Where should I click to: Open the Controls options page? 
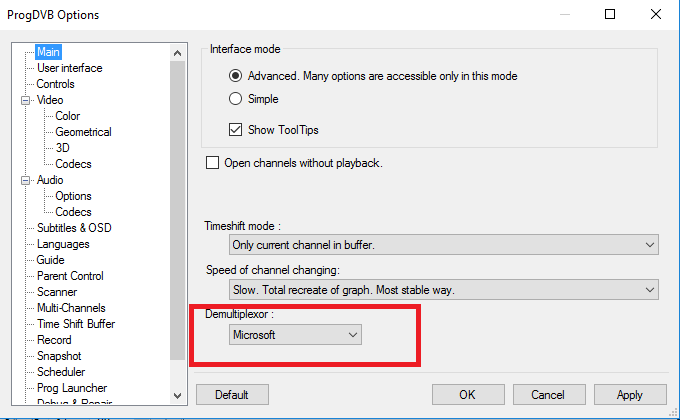click(x=56, y=84)
